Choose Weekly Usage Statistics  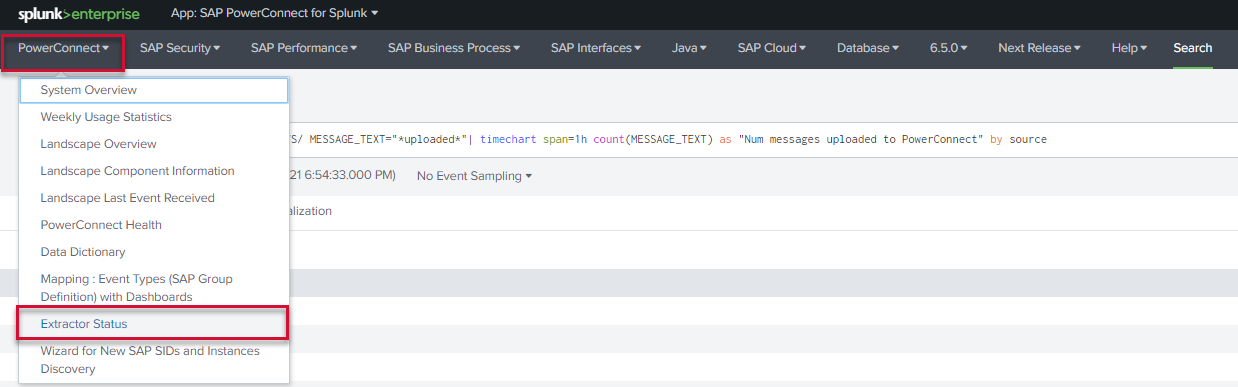[154, 117]
